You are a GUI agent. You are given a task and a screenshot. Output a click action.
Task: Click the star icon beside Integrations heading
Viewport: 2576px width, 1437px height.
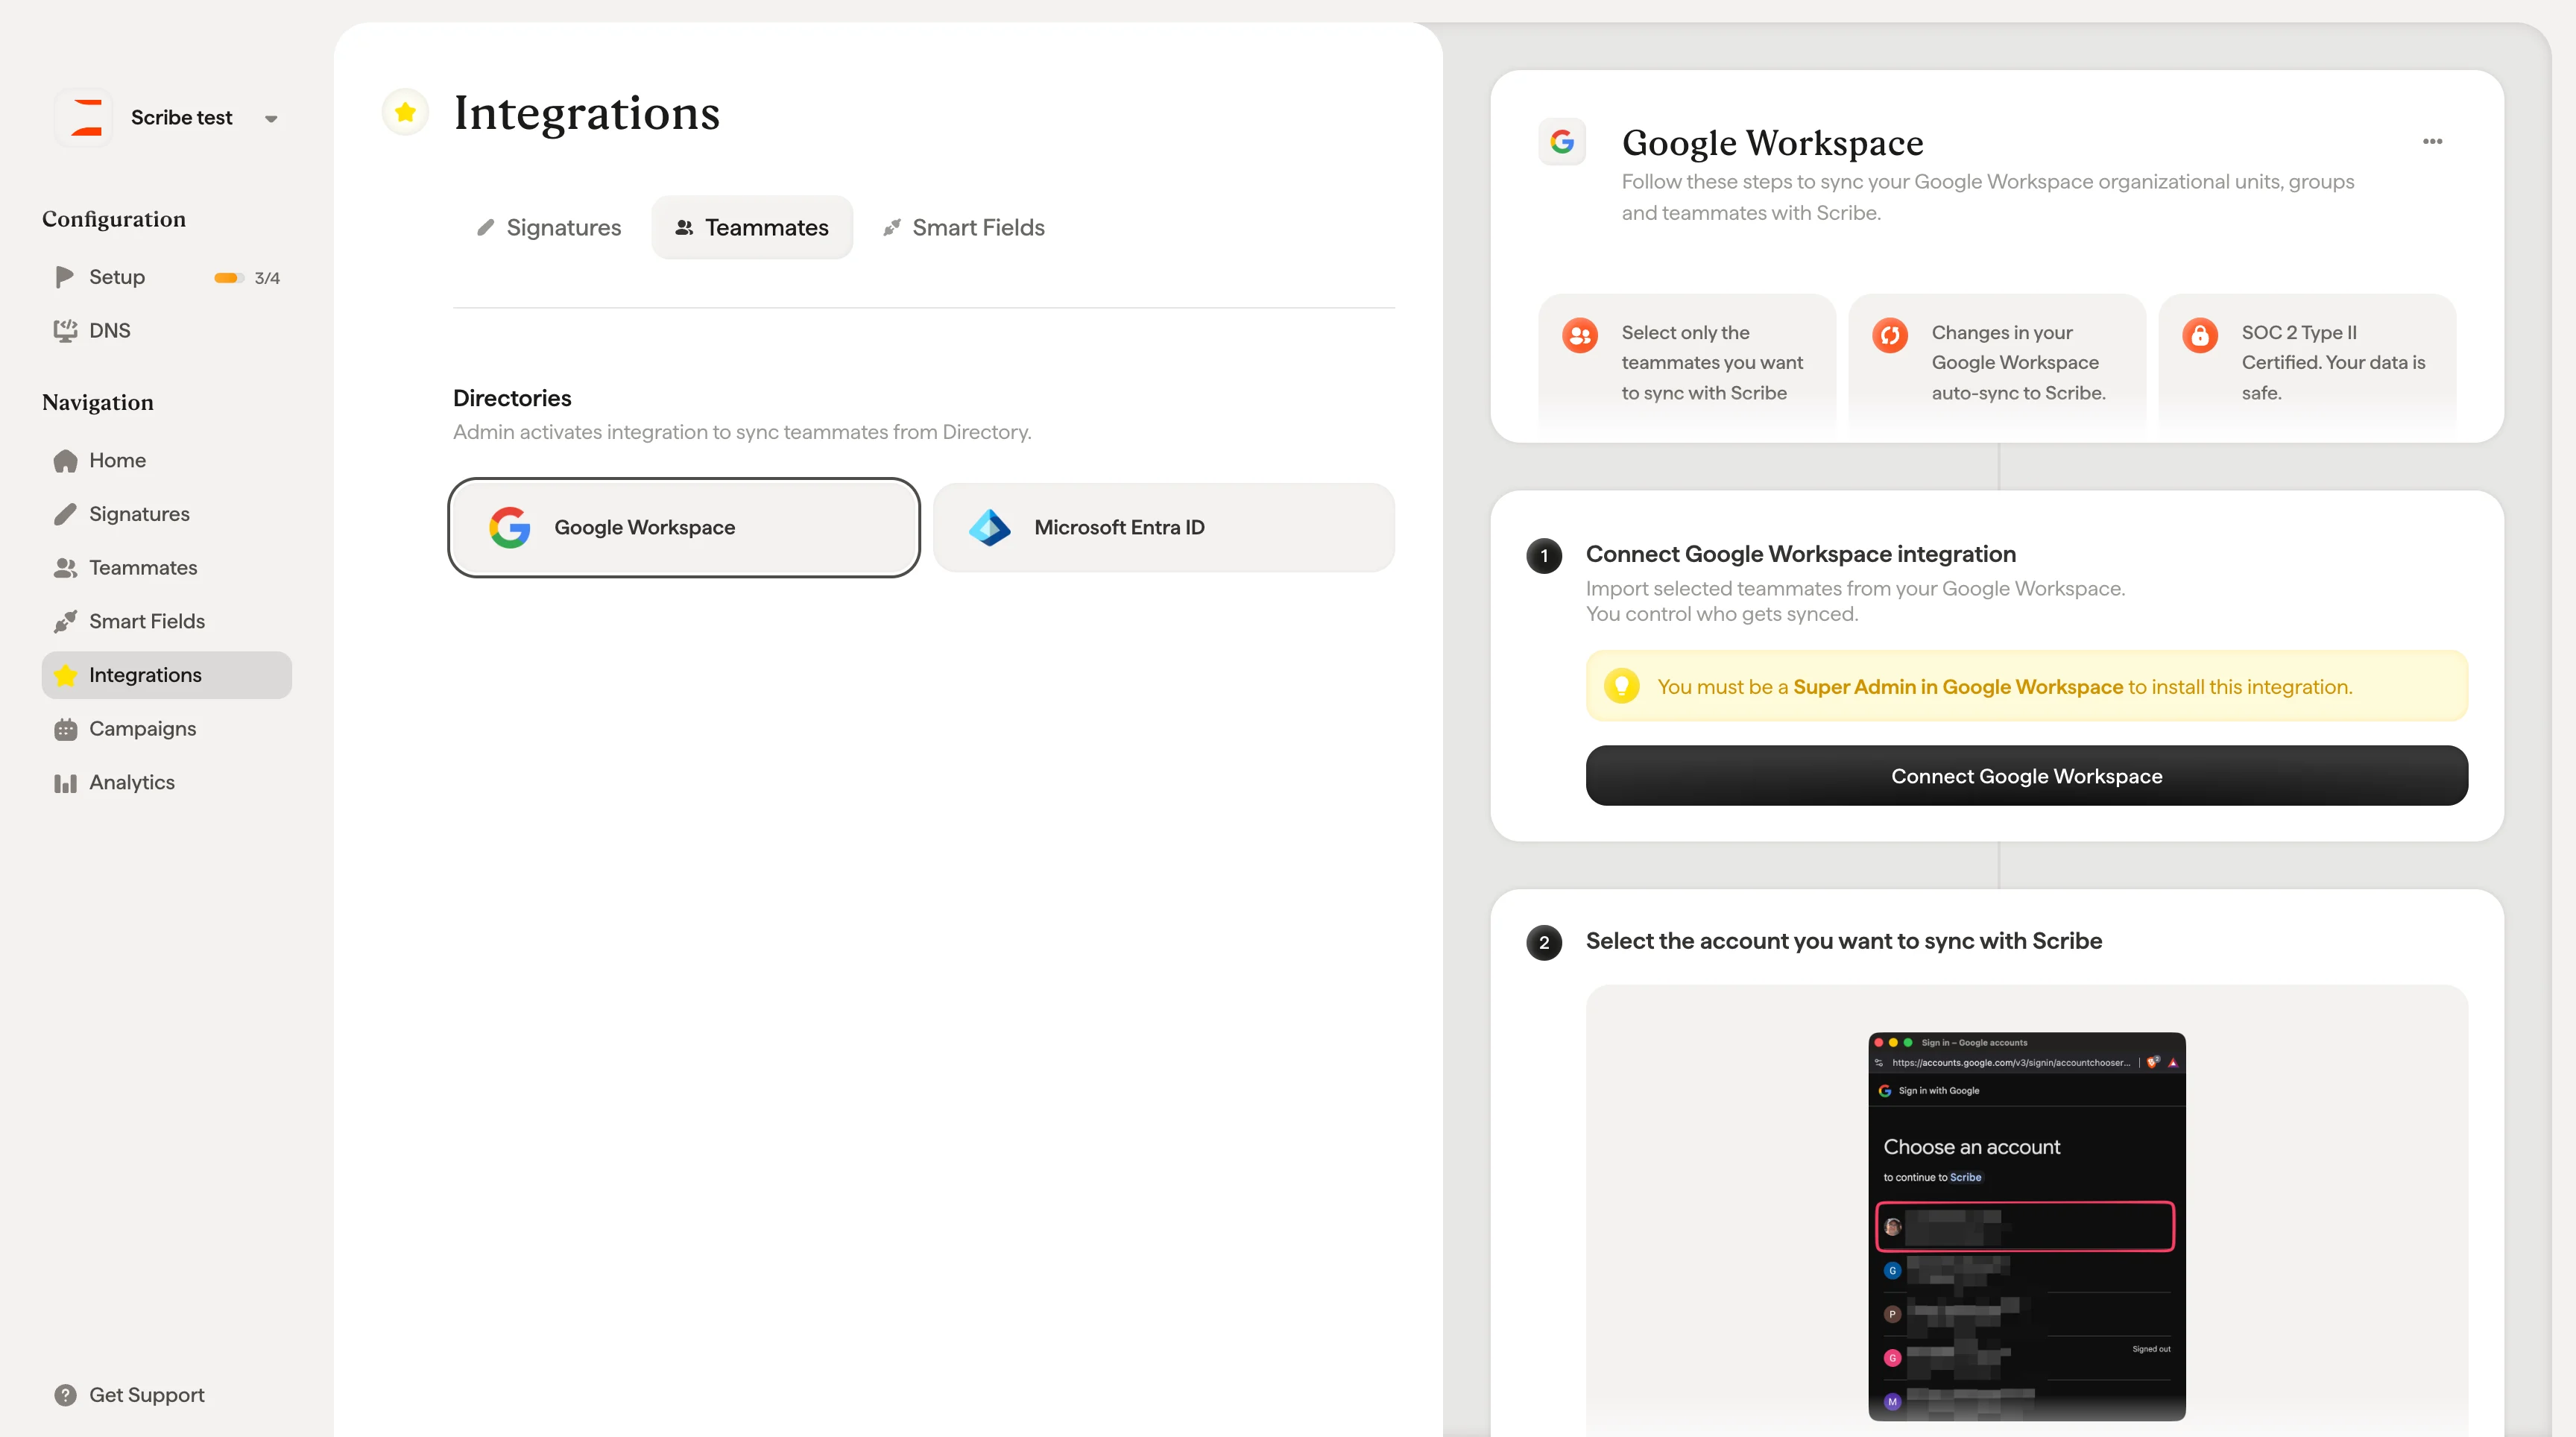pos(405,112)
